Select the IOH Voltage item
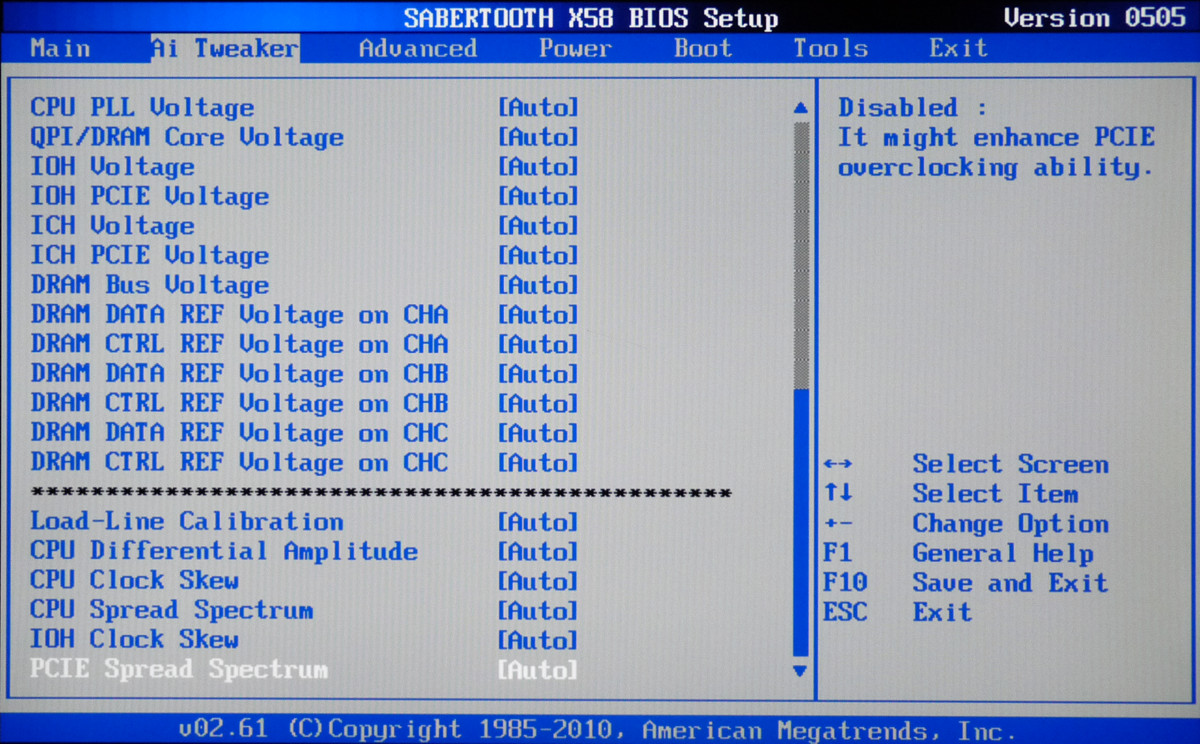This screenshot has width=1200, height=744. (x=112, y=166)
